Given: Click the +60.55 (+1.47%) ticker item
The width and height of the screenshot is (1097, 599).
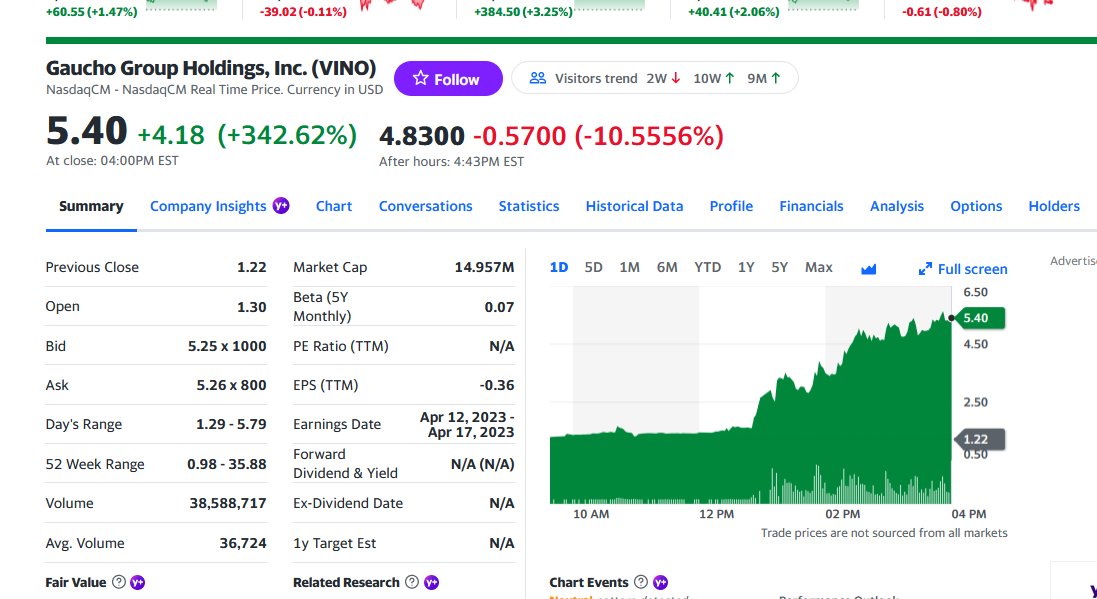Looking at the screenshot, I should [92, 12].
